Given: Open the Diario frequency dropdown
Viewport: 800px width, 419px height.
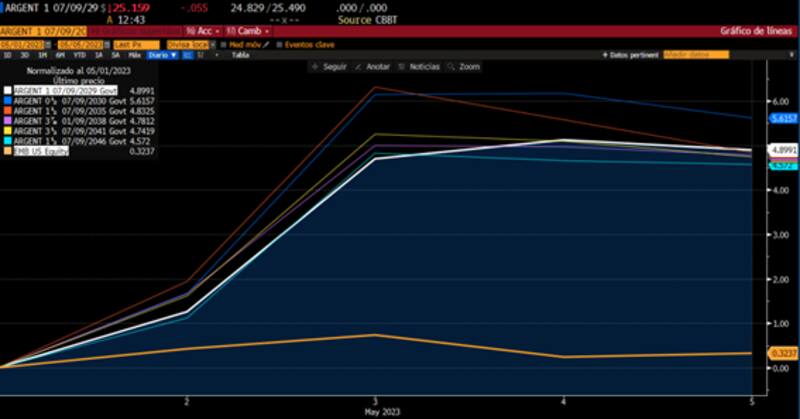Looking at the screenshot, I should 161,55.
